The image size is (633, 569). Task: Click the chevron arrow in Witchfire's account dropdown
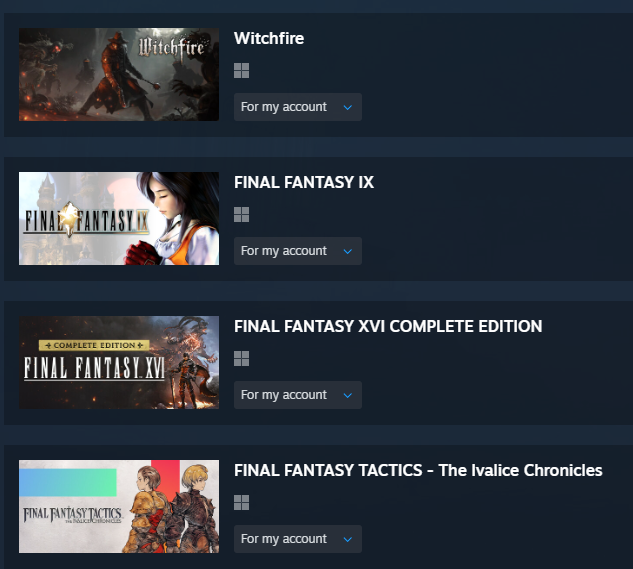pyautogui.click(x=348, y=107)
